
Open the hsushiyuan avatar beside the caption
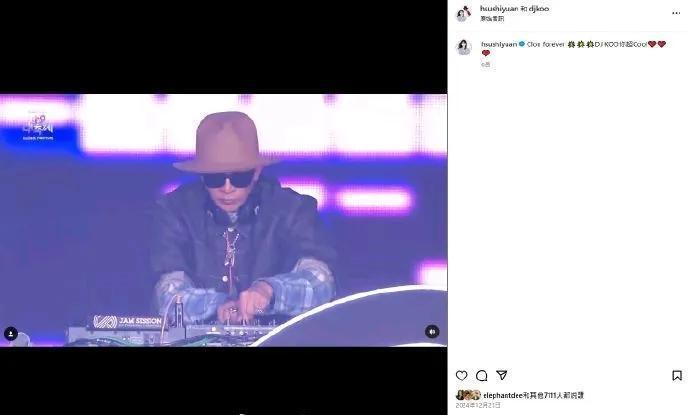(x=463, y=48)
